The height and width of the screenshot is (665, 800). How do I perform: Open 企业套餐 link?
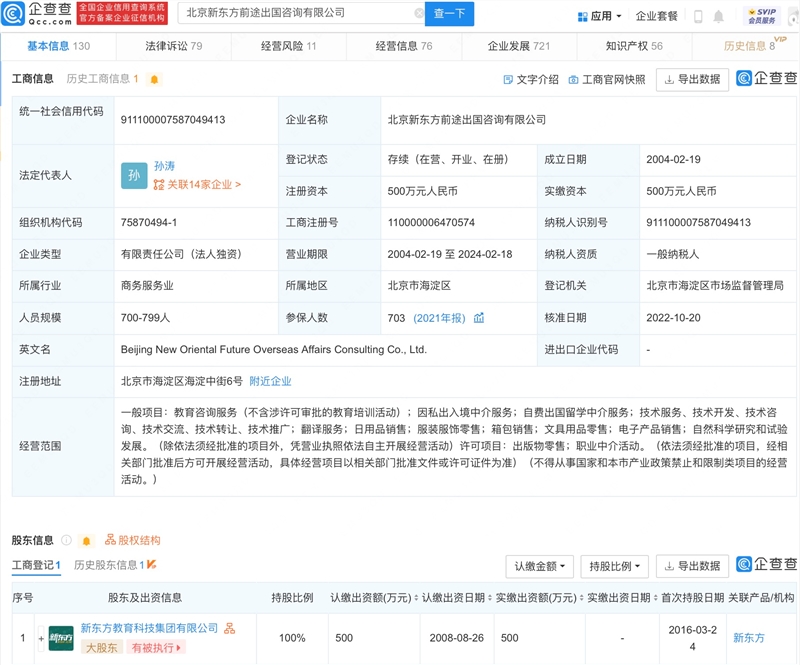656,16
